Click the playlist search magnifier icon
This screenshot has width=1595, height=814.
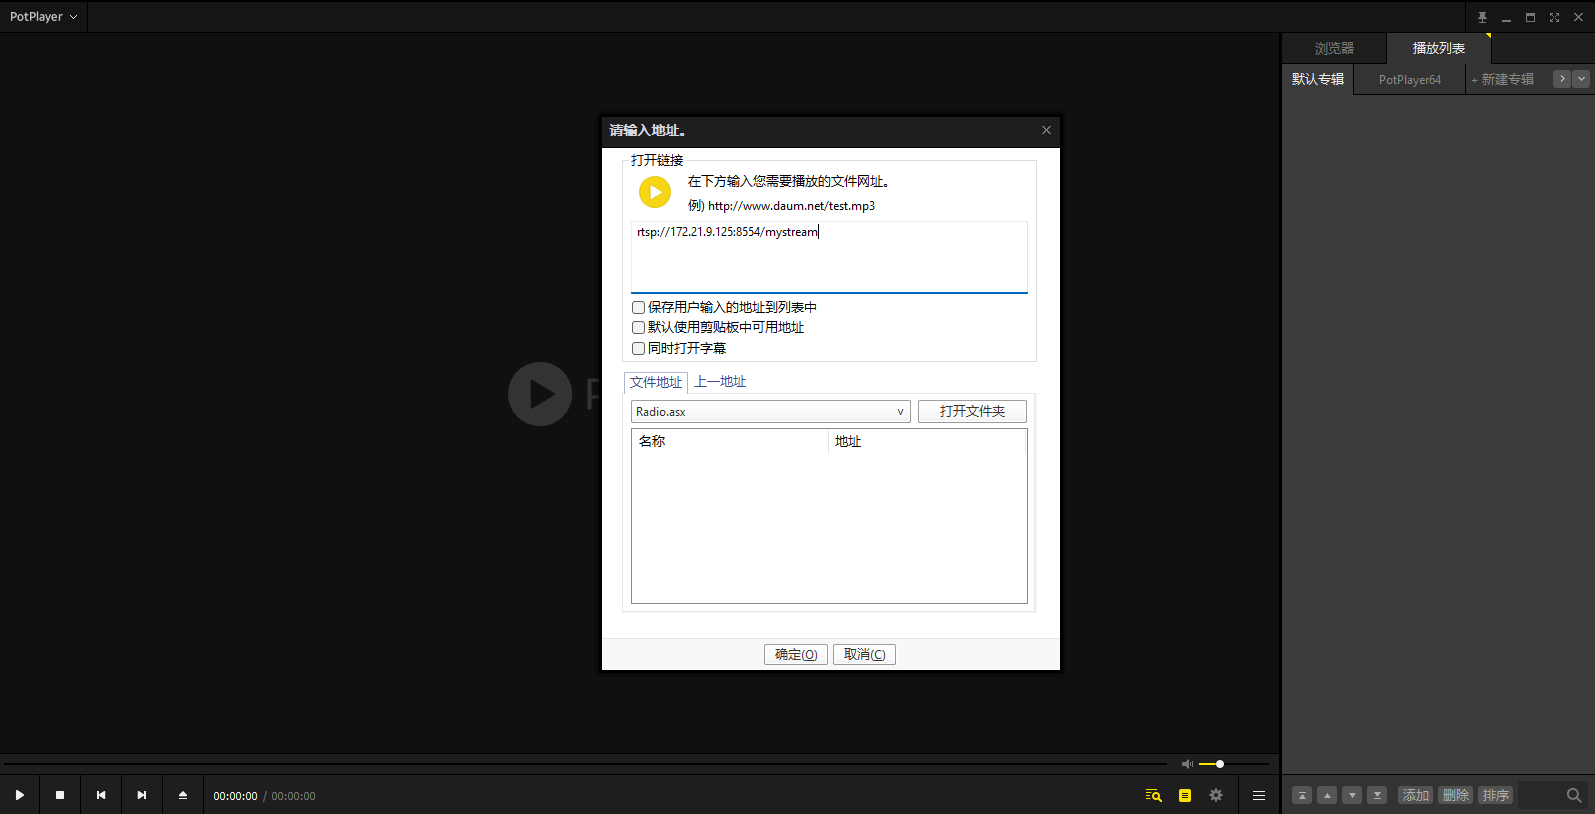click(x=1574, y=796)
